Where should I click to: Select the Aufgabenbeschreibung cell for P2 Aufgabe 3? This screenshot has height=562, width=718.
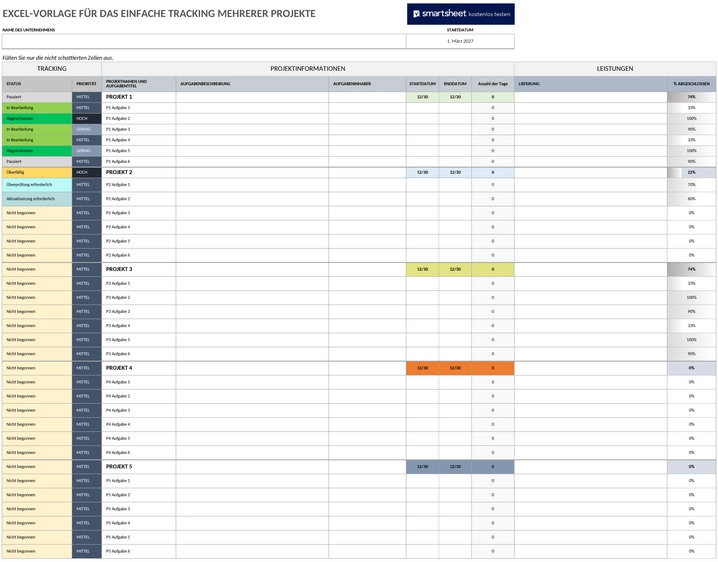[252, 213]
